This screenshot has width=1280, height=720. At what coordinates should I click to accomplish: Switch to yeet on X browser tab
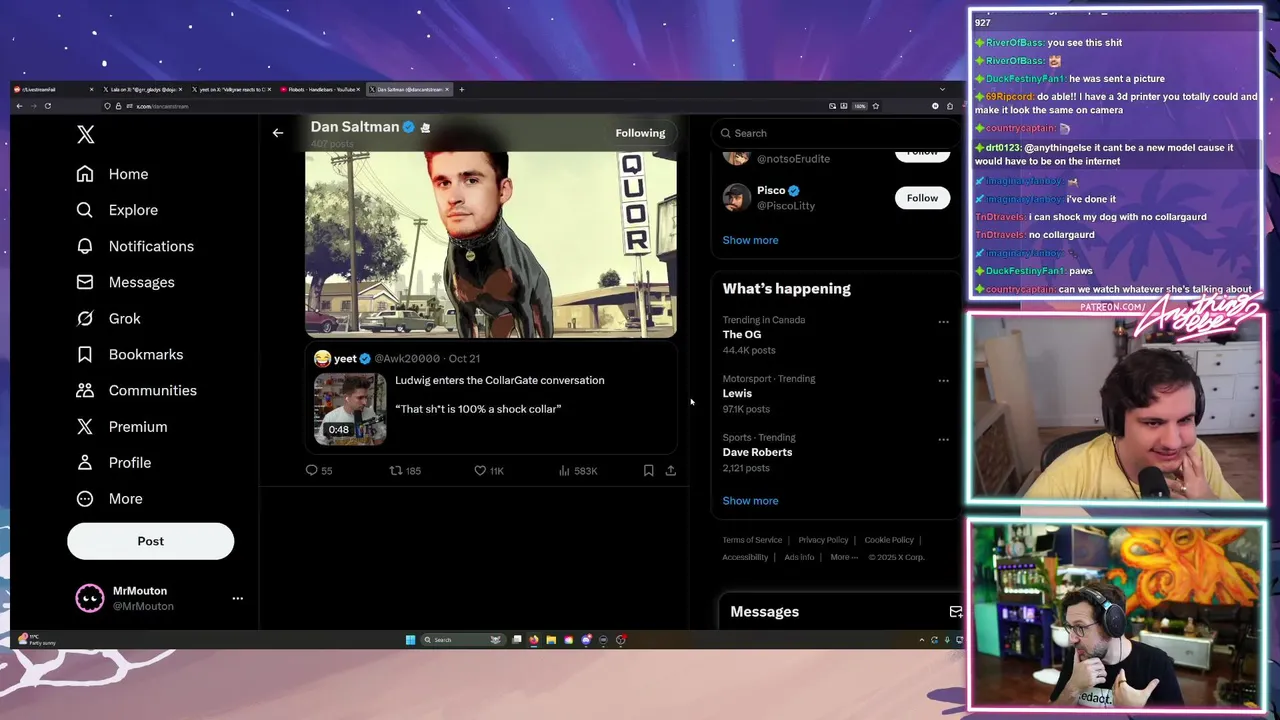pyautogui.click(x=232, y=89)
